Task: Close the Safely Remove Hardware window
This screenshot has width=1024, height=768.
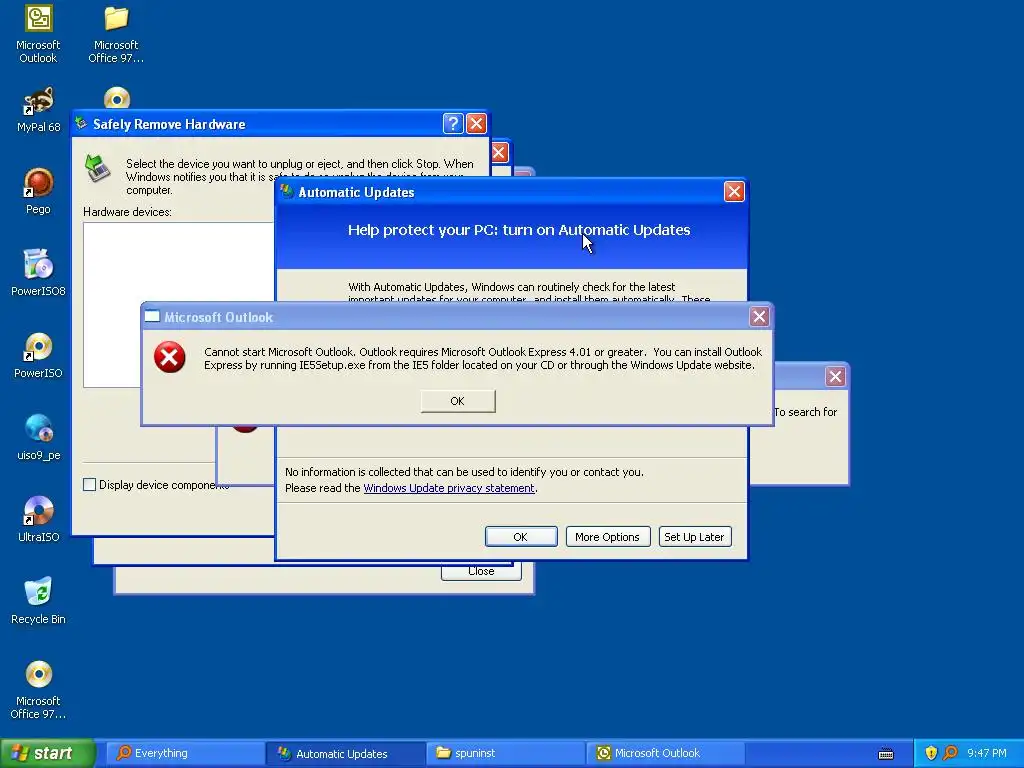Action: pyautogui.click(x=476, y=123)
